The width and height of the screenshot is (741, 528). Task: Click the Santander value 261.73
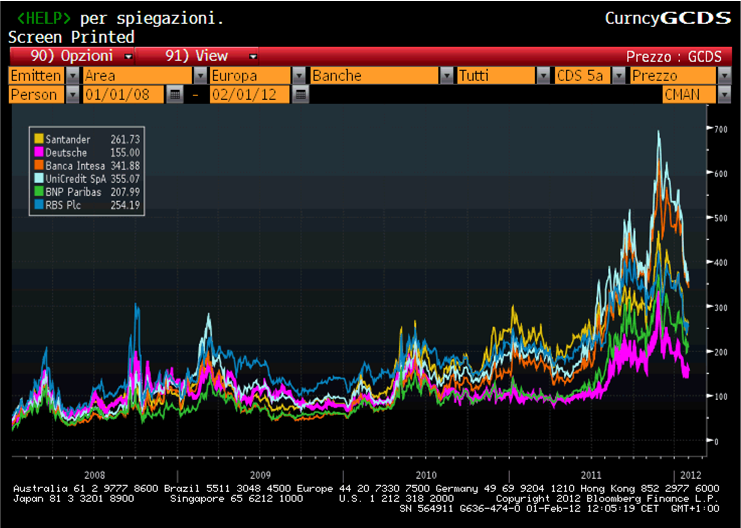point(125,139)
